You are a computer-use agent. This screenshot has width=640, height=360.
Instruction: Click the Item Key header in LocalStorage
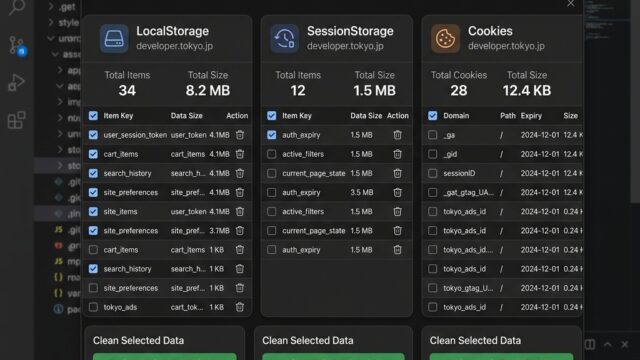point(118,116)
